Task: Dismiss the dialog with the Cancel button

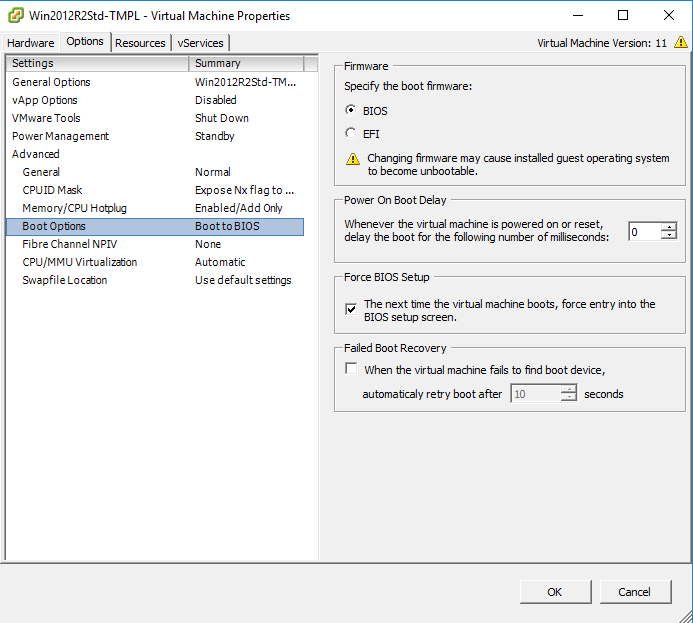Action: (635, 592)
